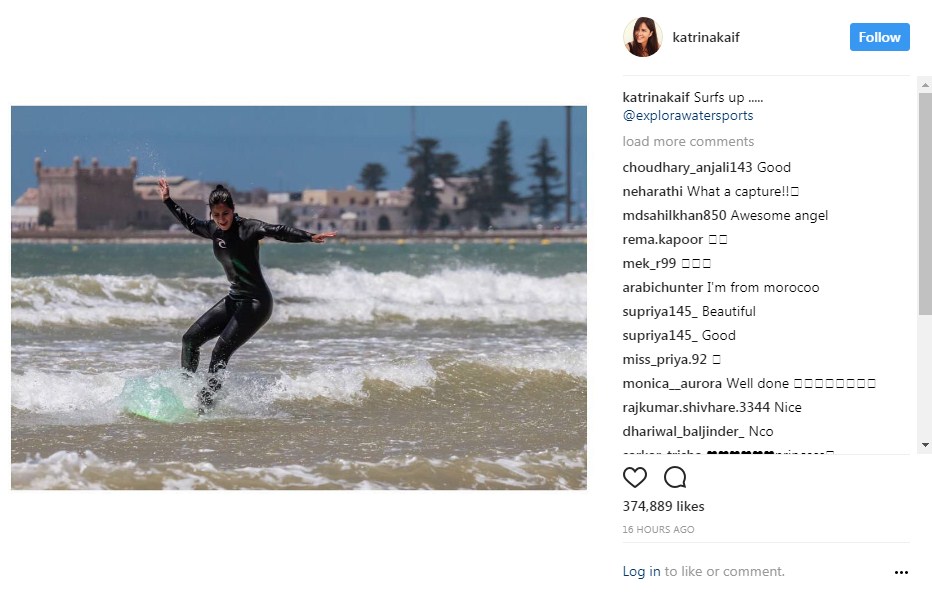Open the @explorawatersports mention link
The width and height of the screenshot is (932, 597).
tap(688, 115)
